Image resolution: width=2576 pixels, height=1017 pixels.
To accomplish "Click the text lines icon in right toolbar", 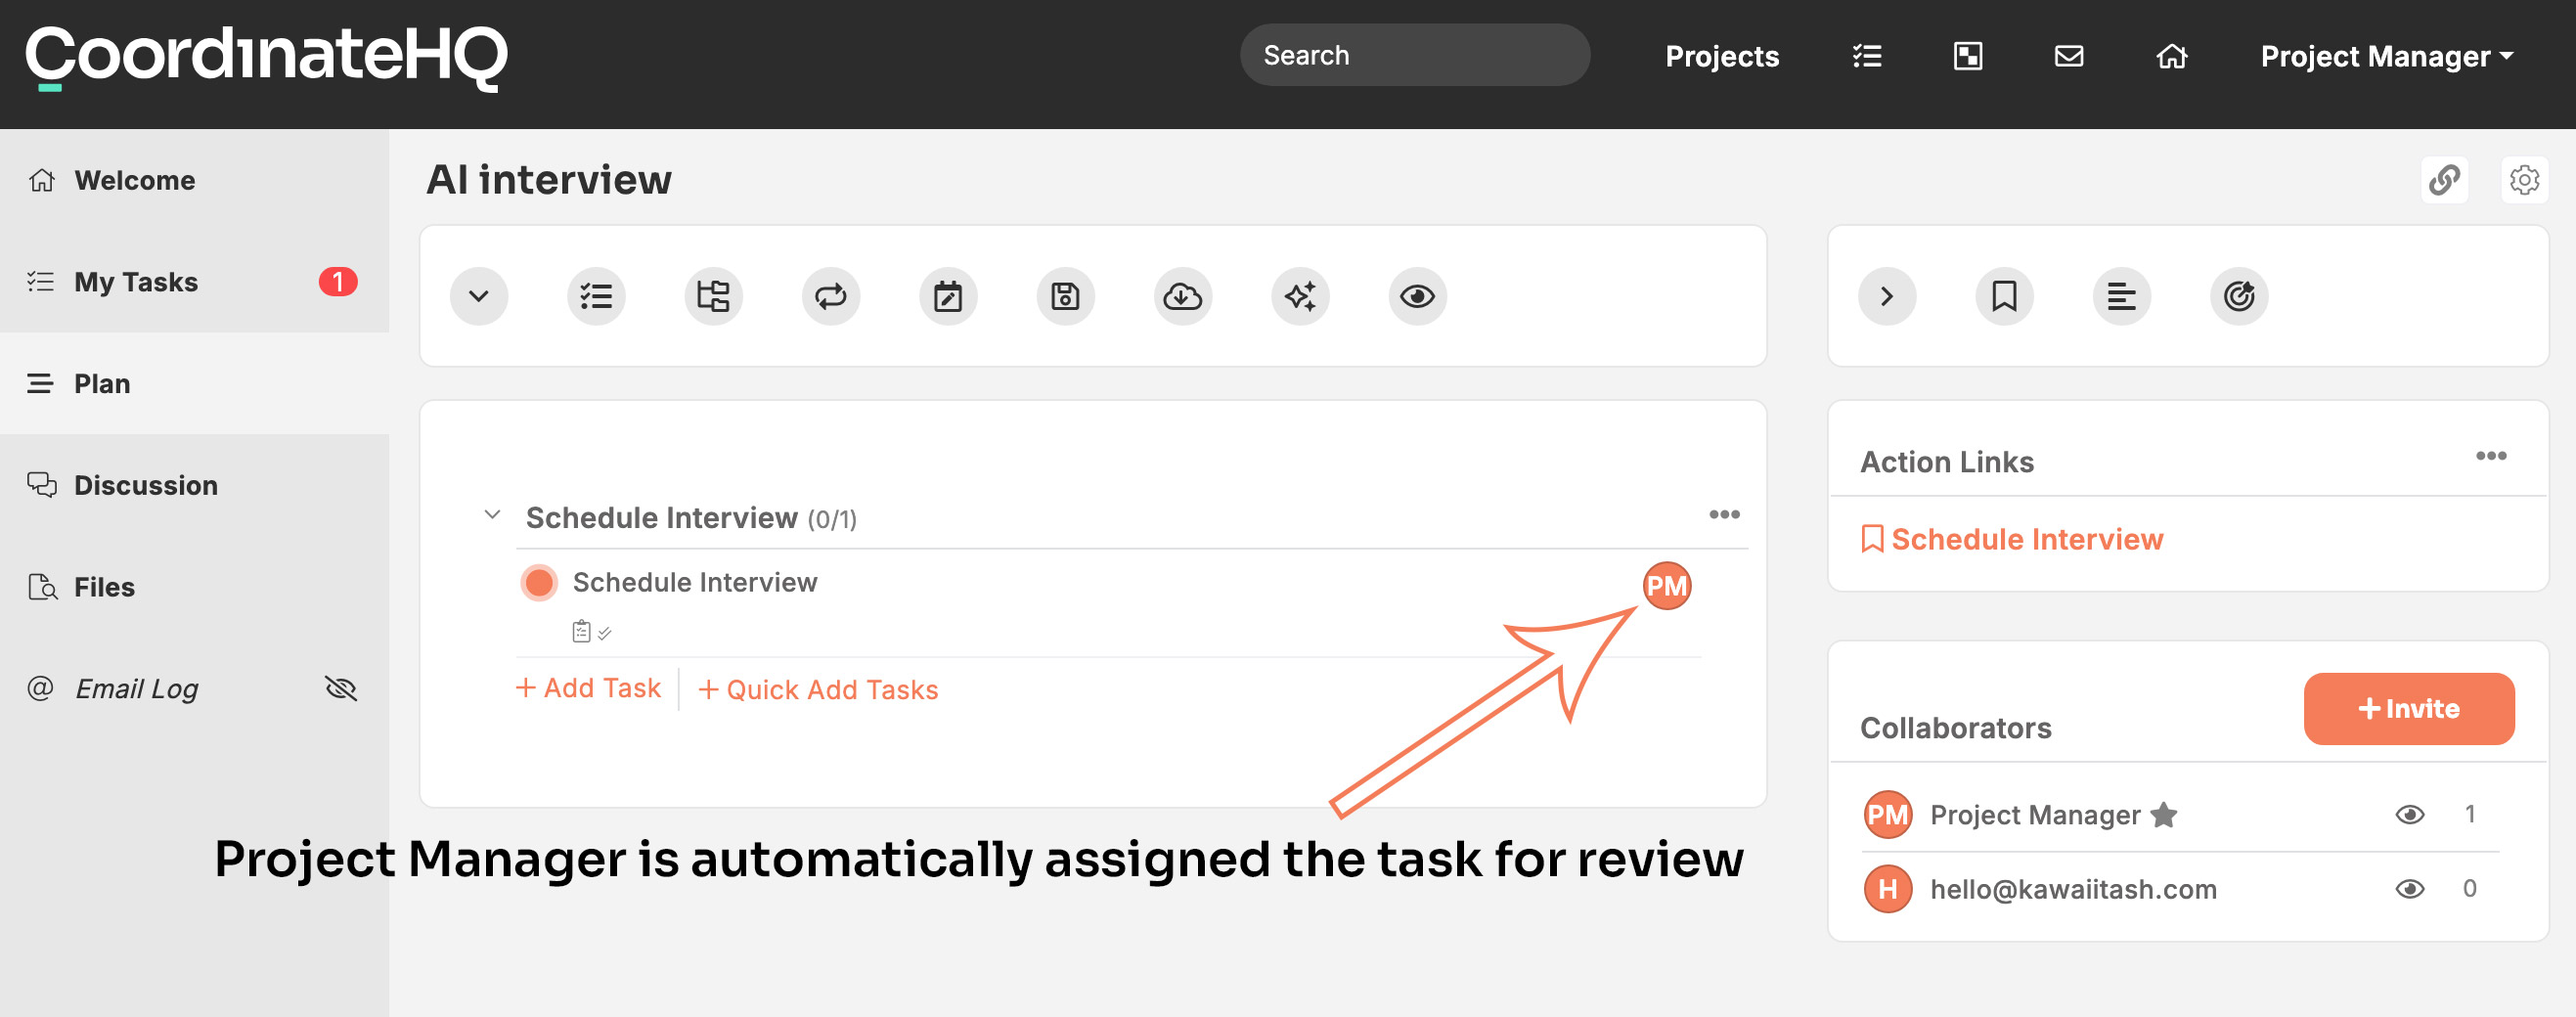I will click(2121, 296).
